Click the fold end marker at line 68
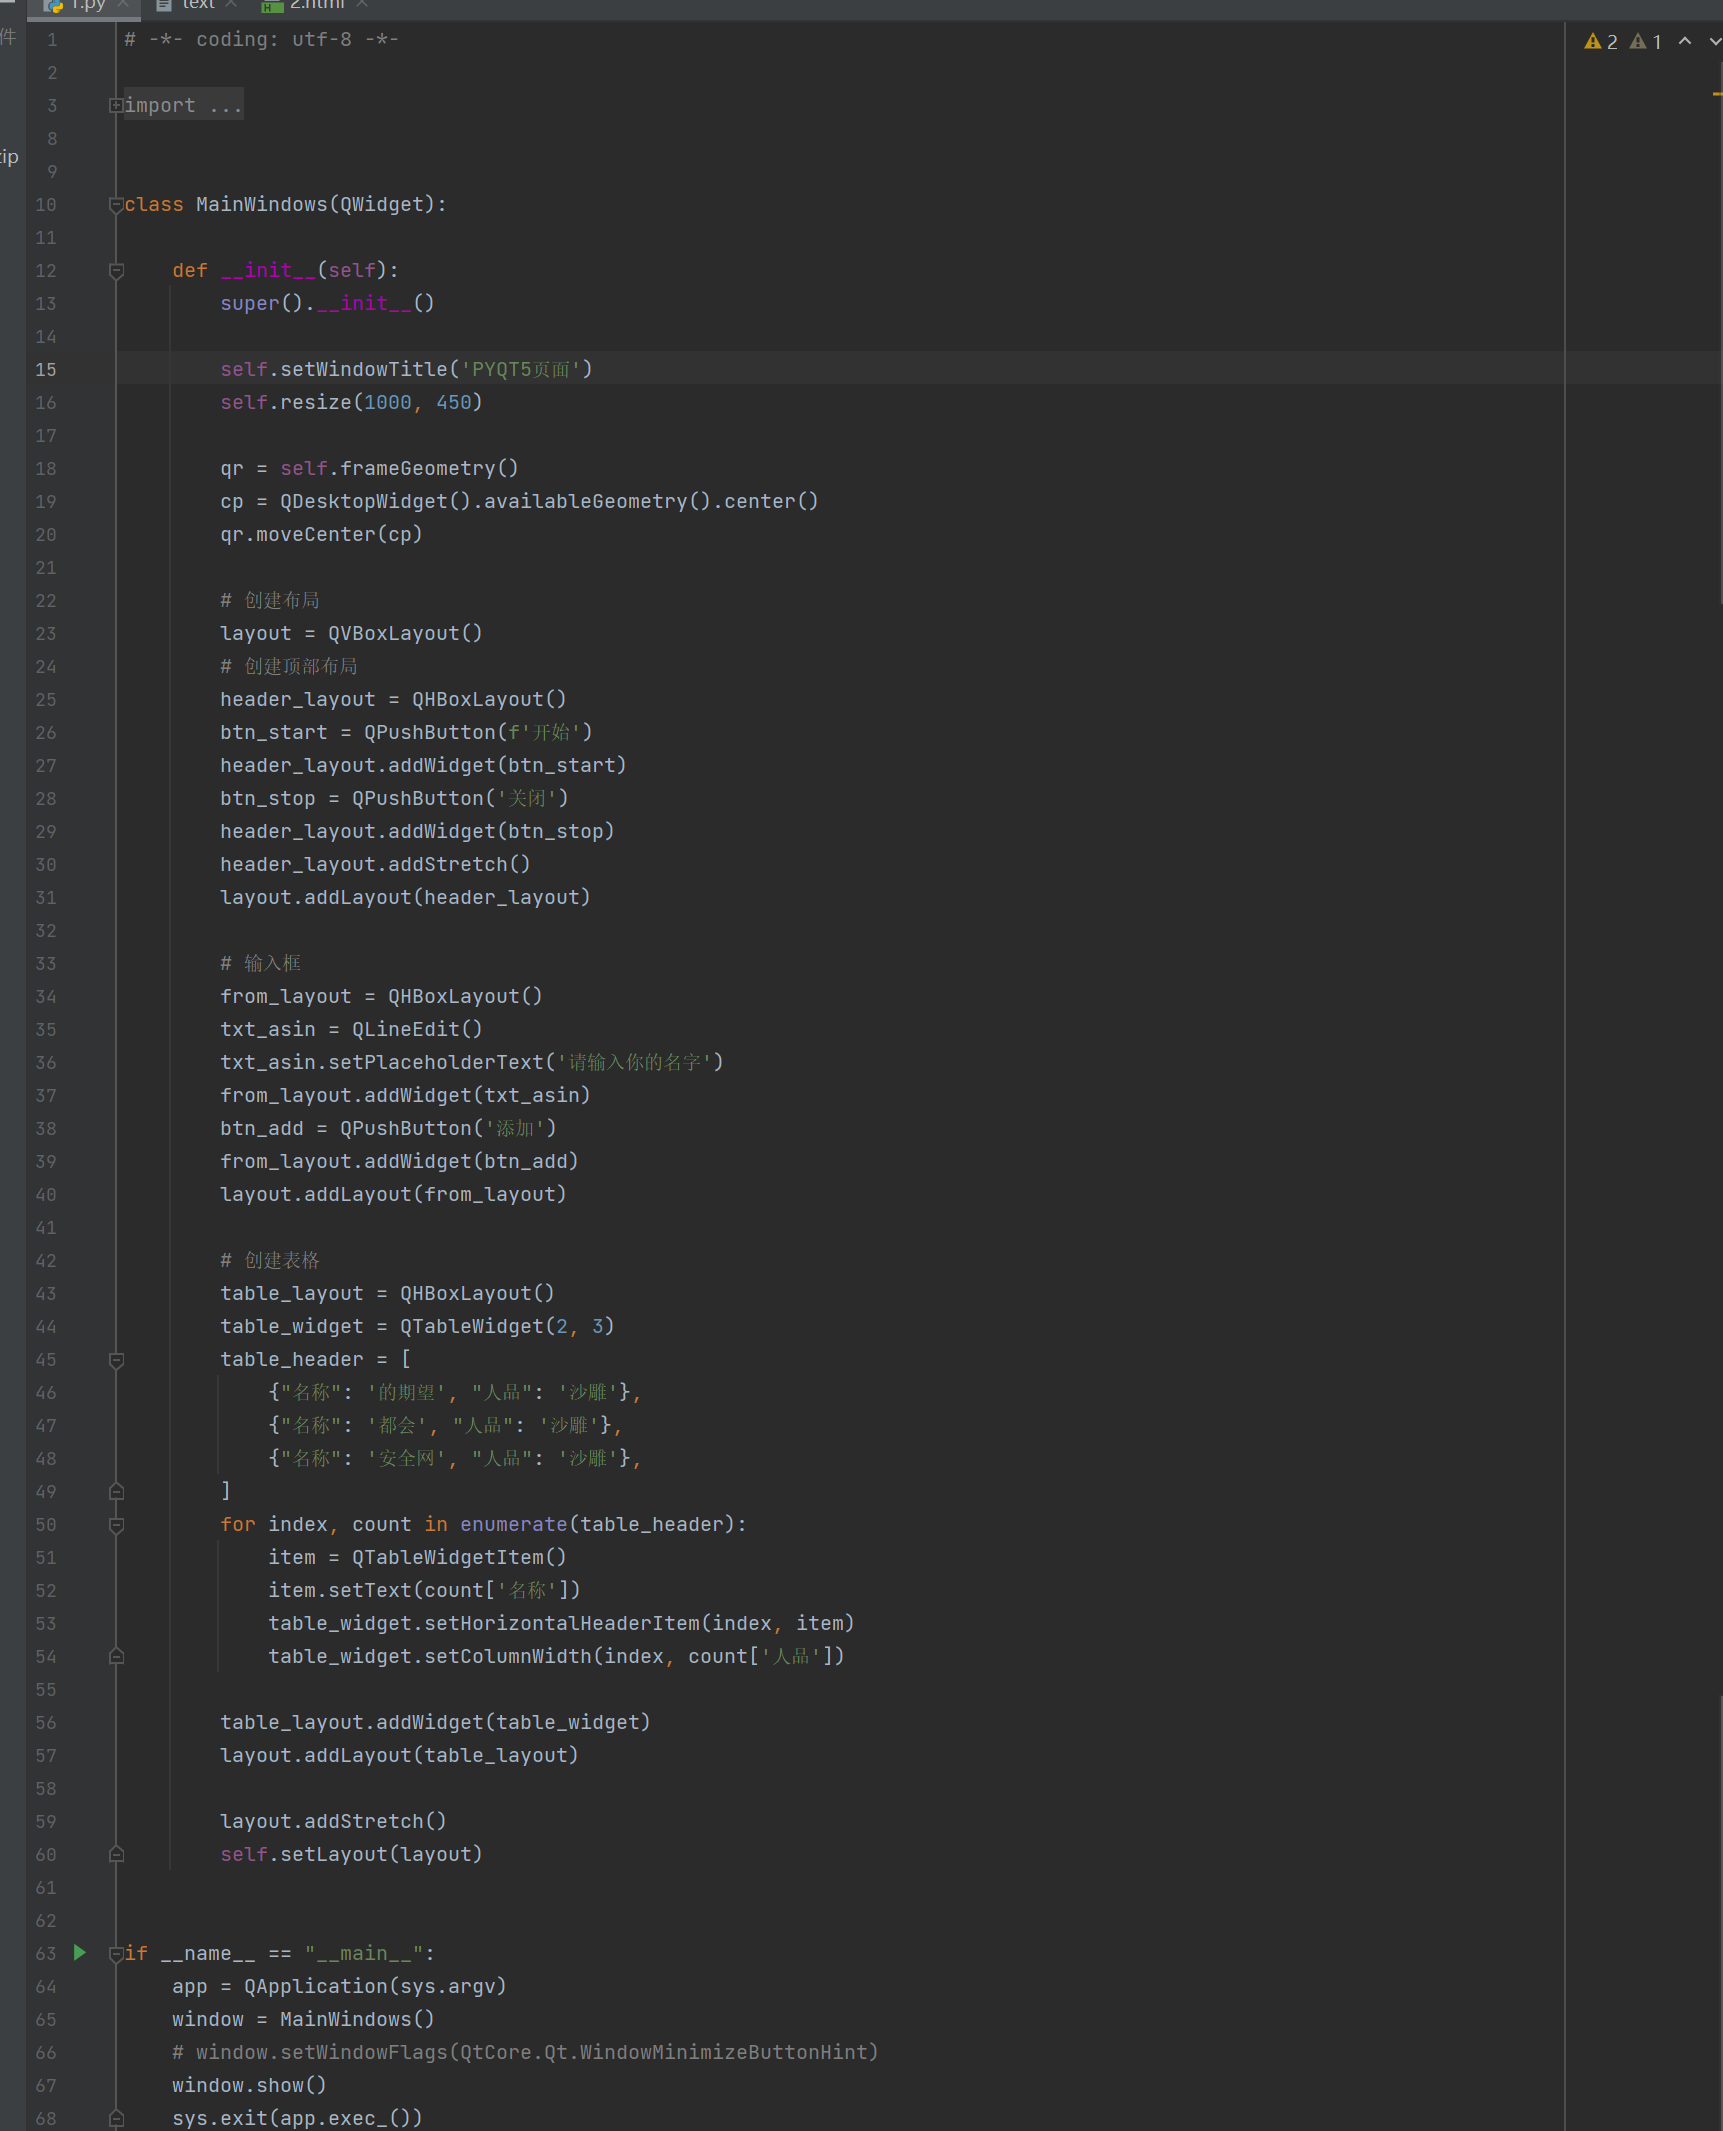This screenshot has height=2131, width=1723. 116,2118
